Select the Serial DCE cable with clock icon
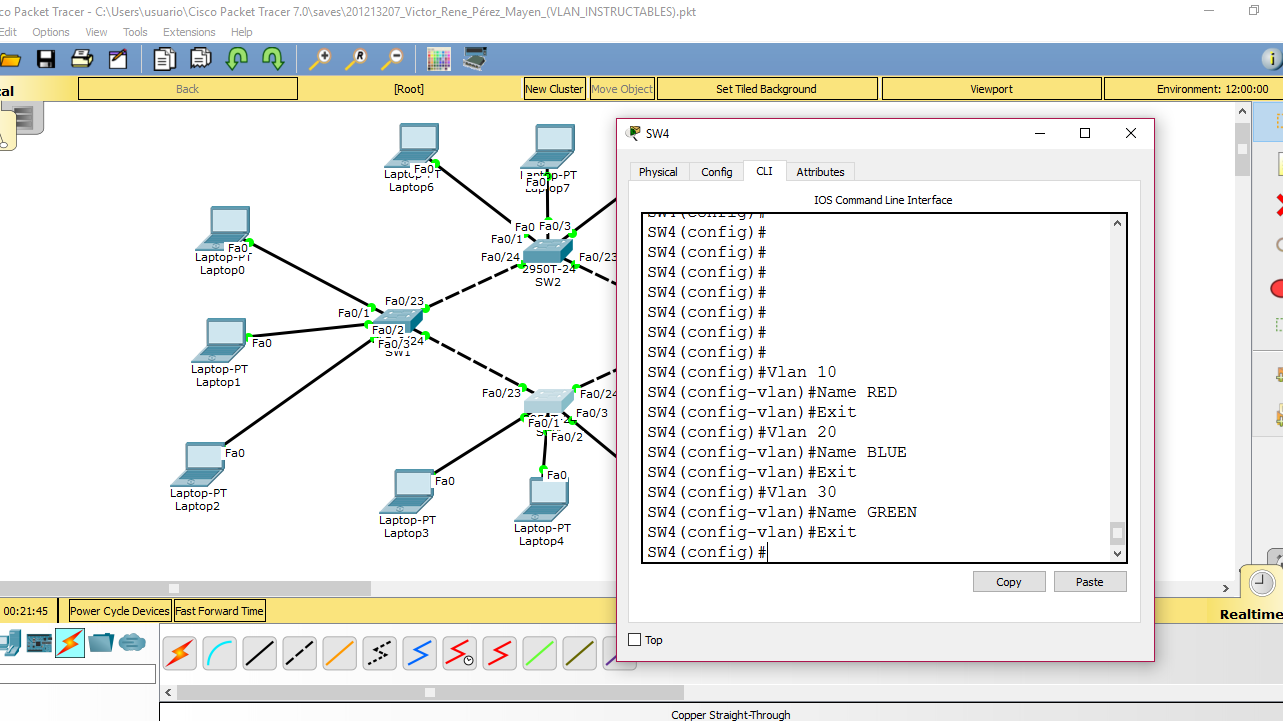 (459, 653)
